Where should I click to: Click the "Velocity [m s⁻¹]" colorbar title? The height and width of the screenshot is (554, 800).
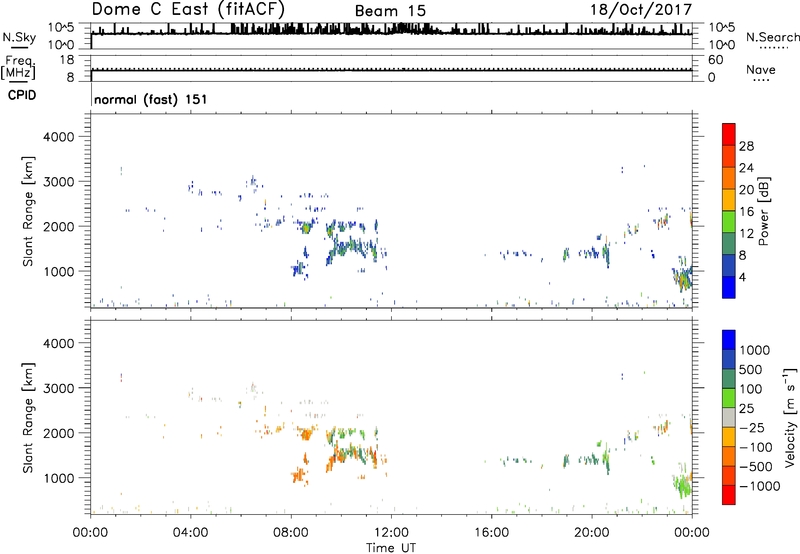click(790, 417)
